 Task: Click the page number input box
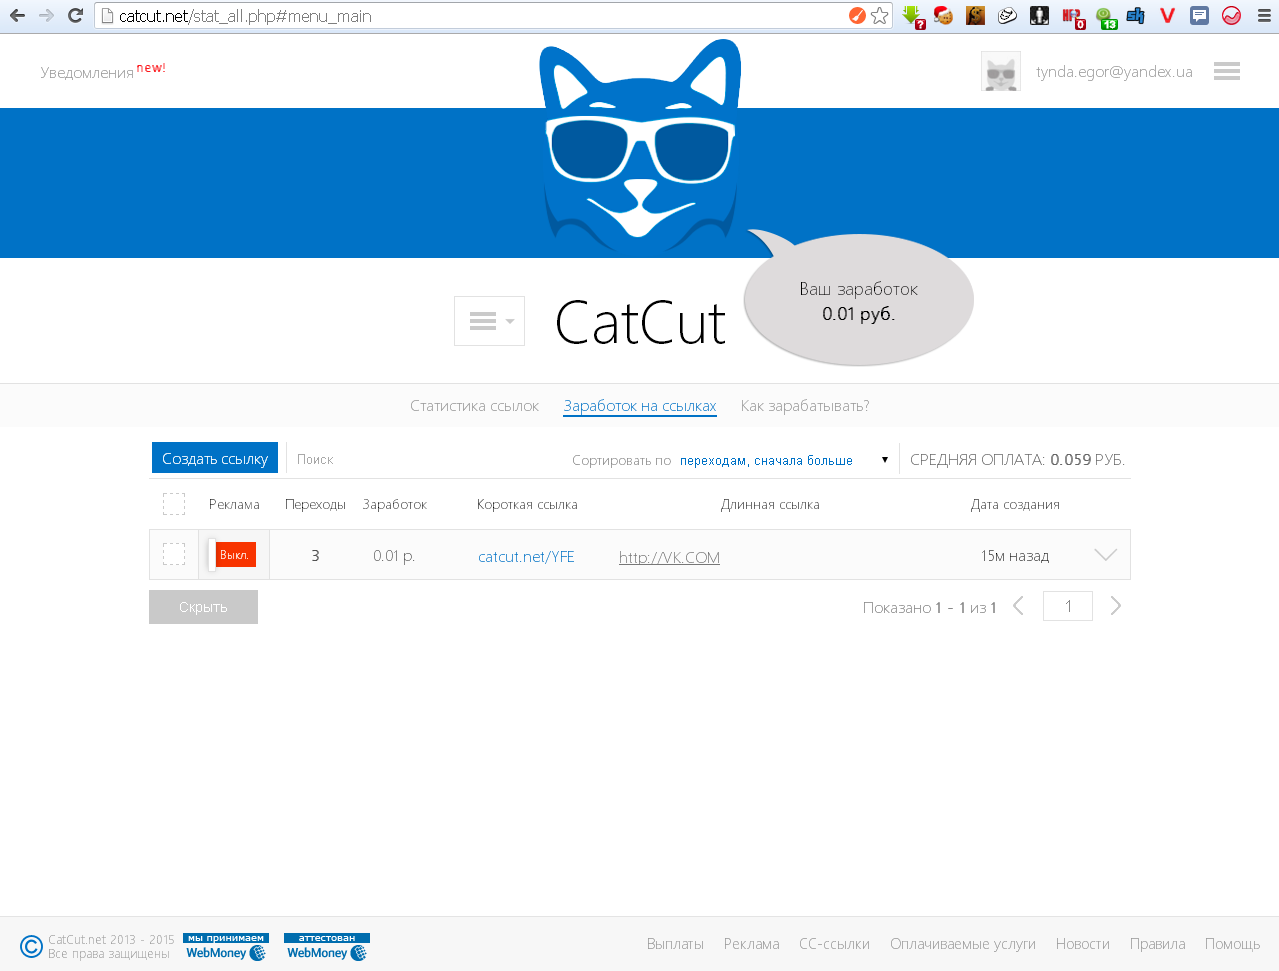point(1068,606)
